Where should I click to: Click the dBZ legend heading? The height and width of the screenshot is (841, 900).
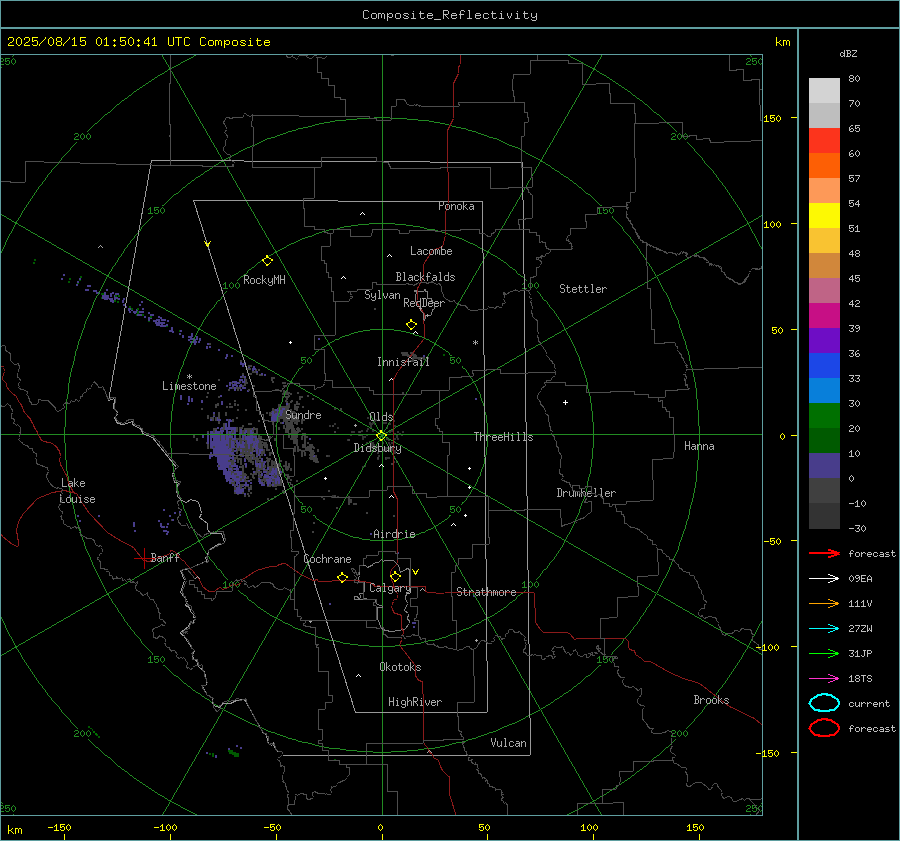(848, 54)
